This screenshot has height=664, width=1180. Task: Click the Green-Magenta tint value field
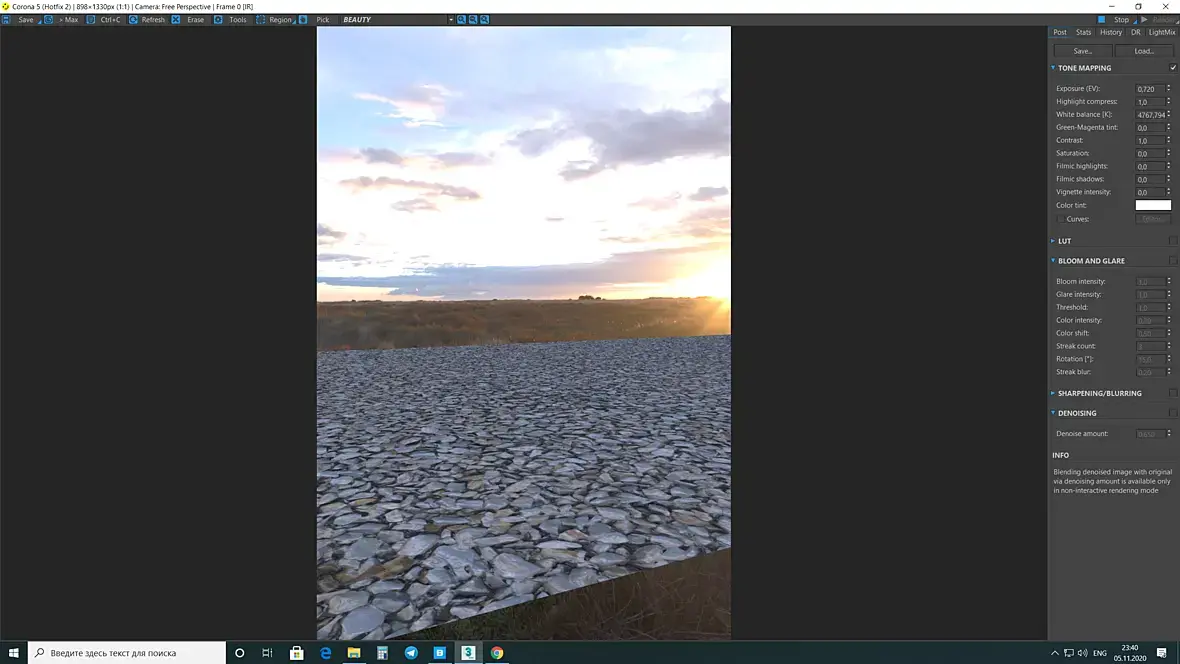tap(1150, 128)
